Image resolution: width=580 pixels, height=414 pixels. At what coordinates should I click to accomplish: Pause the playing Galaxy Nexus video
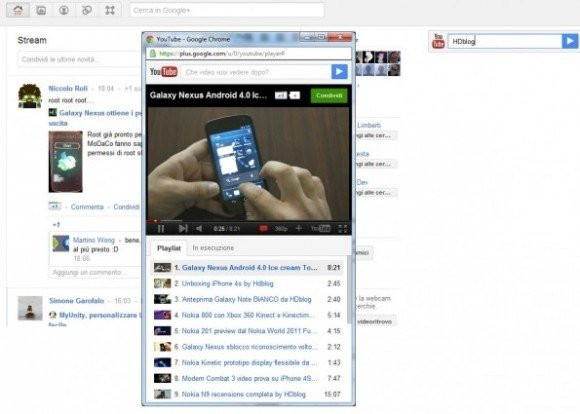pyautogui.click(x=161, y=229)
